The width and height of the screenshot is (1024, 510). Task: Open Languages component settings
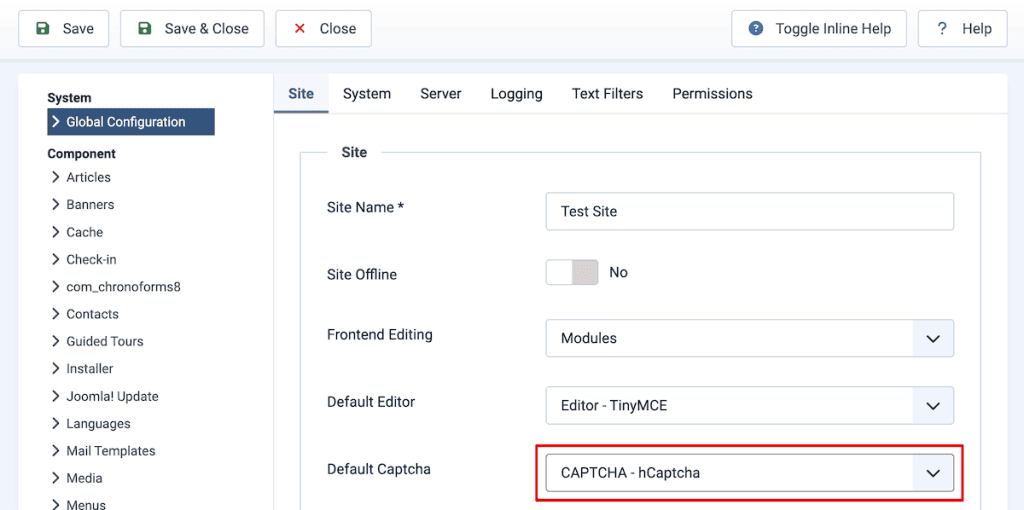coord(91,424)
